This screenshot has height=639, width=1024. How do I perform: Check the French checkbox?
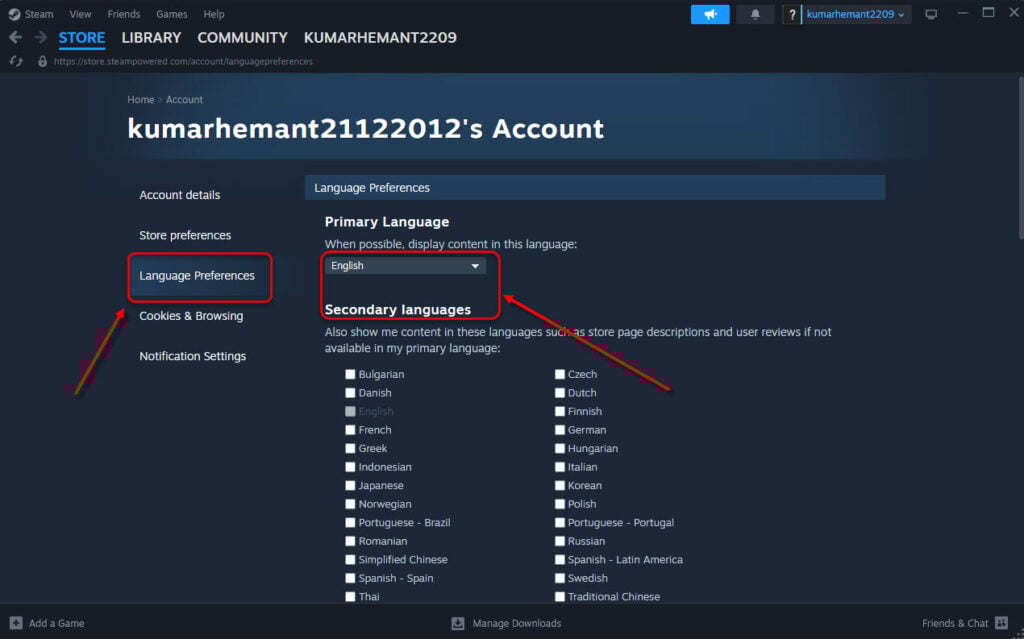(x=350, y=429)
